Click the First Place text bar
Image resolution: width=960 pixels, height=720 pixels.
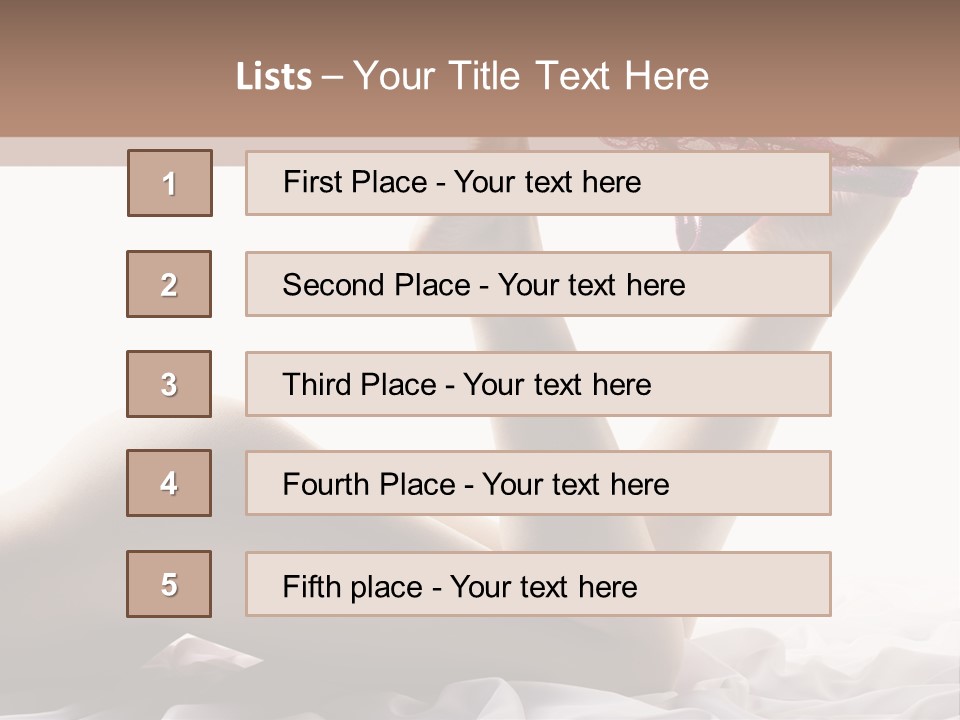(x=538, y=182)
